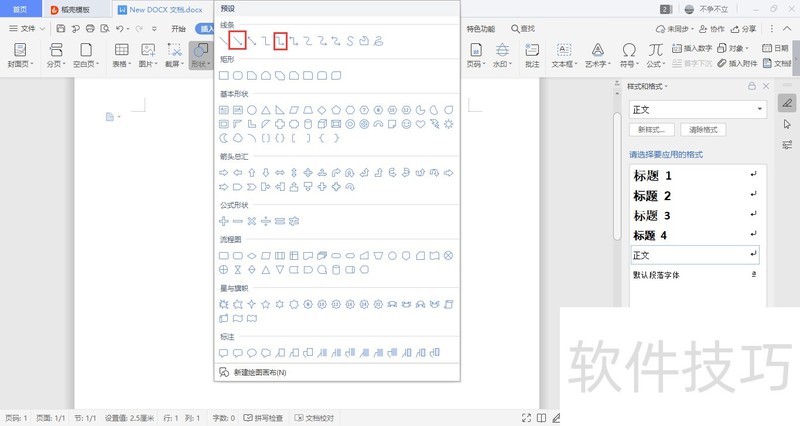Switch to the 首页 tab
800x426 pixels.
pos(20,9)
